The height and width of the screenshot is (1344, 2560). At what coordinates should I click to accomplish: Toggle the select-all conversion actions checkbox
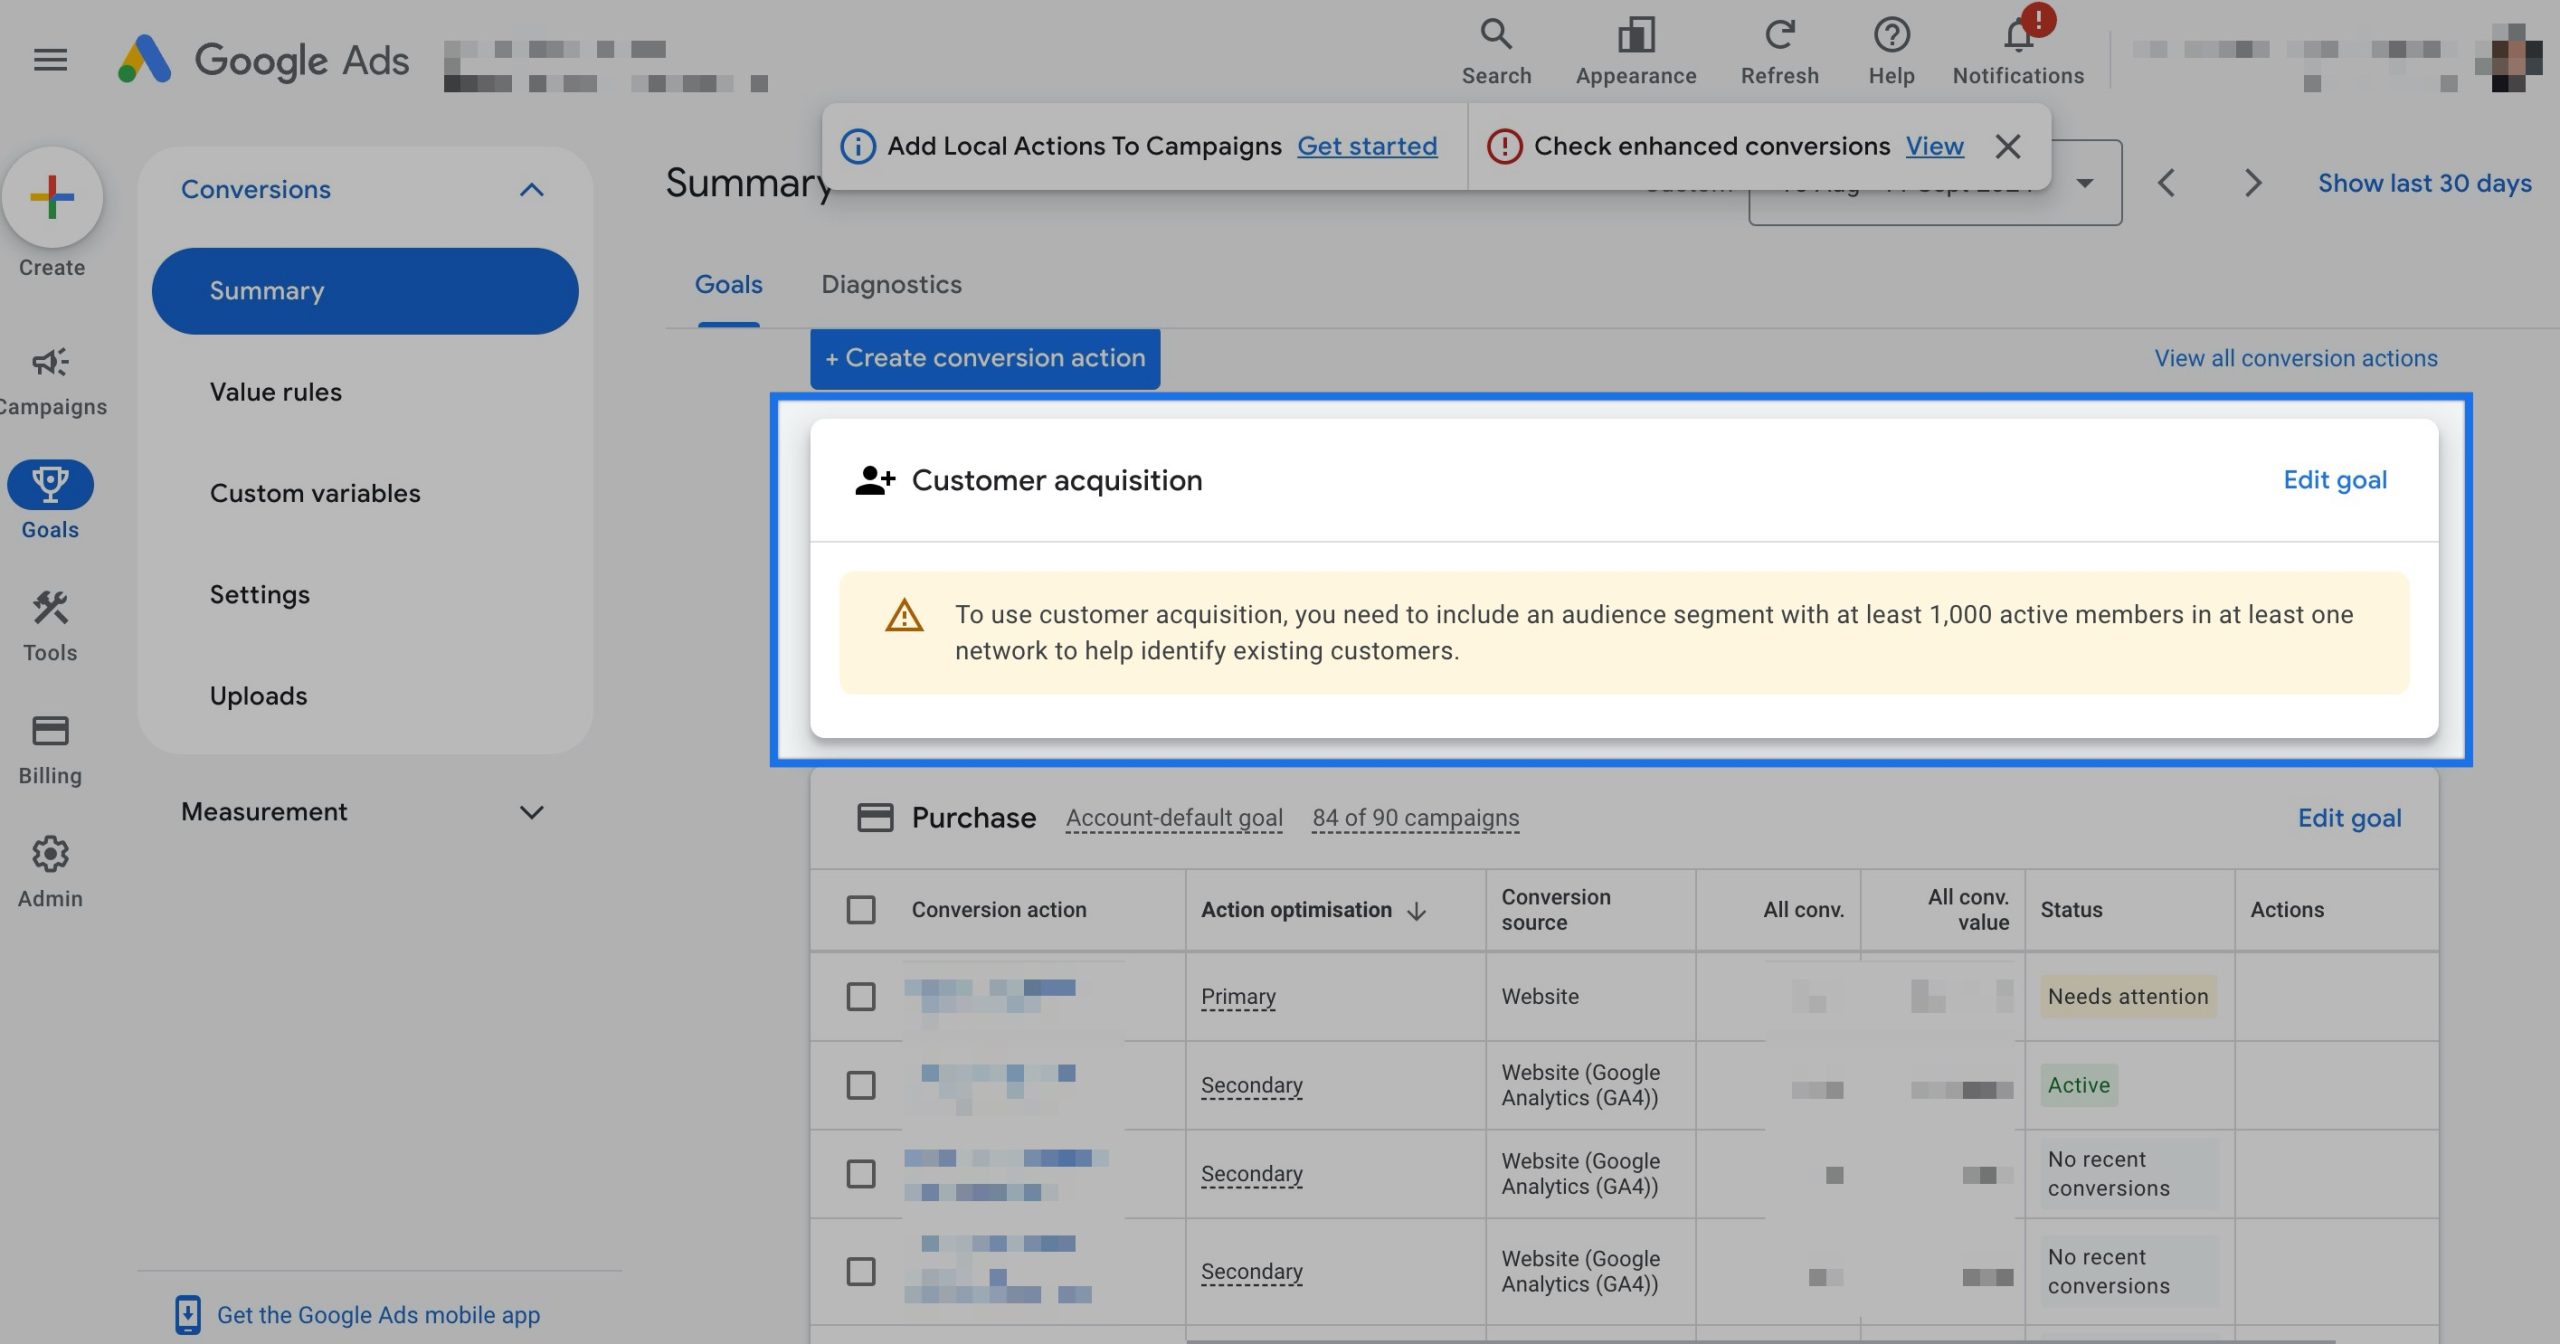[x=860, y=910]
